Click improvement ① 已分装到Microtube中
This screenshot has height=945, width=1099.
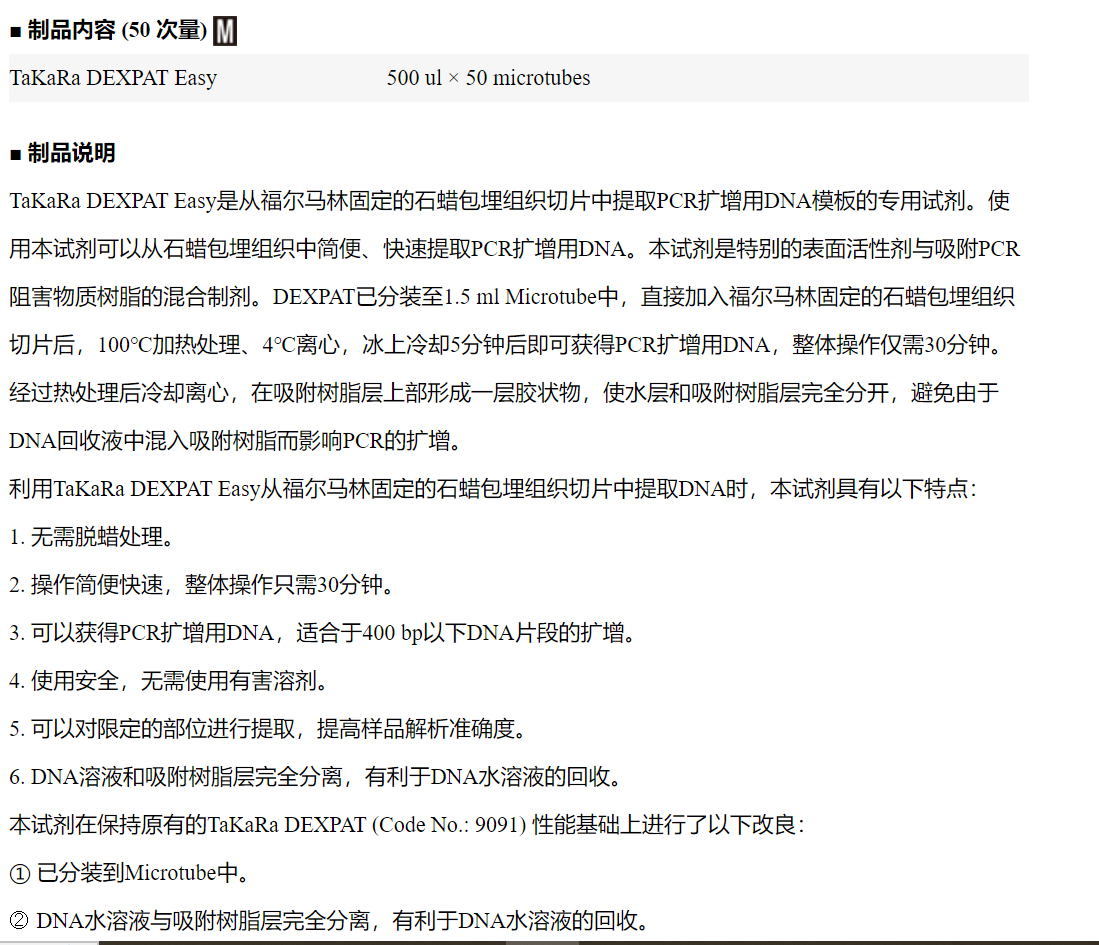(128, 873)
